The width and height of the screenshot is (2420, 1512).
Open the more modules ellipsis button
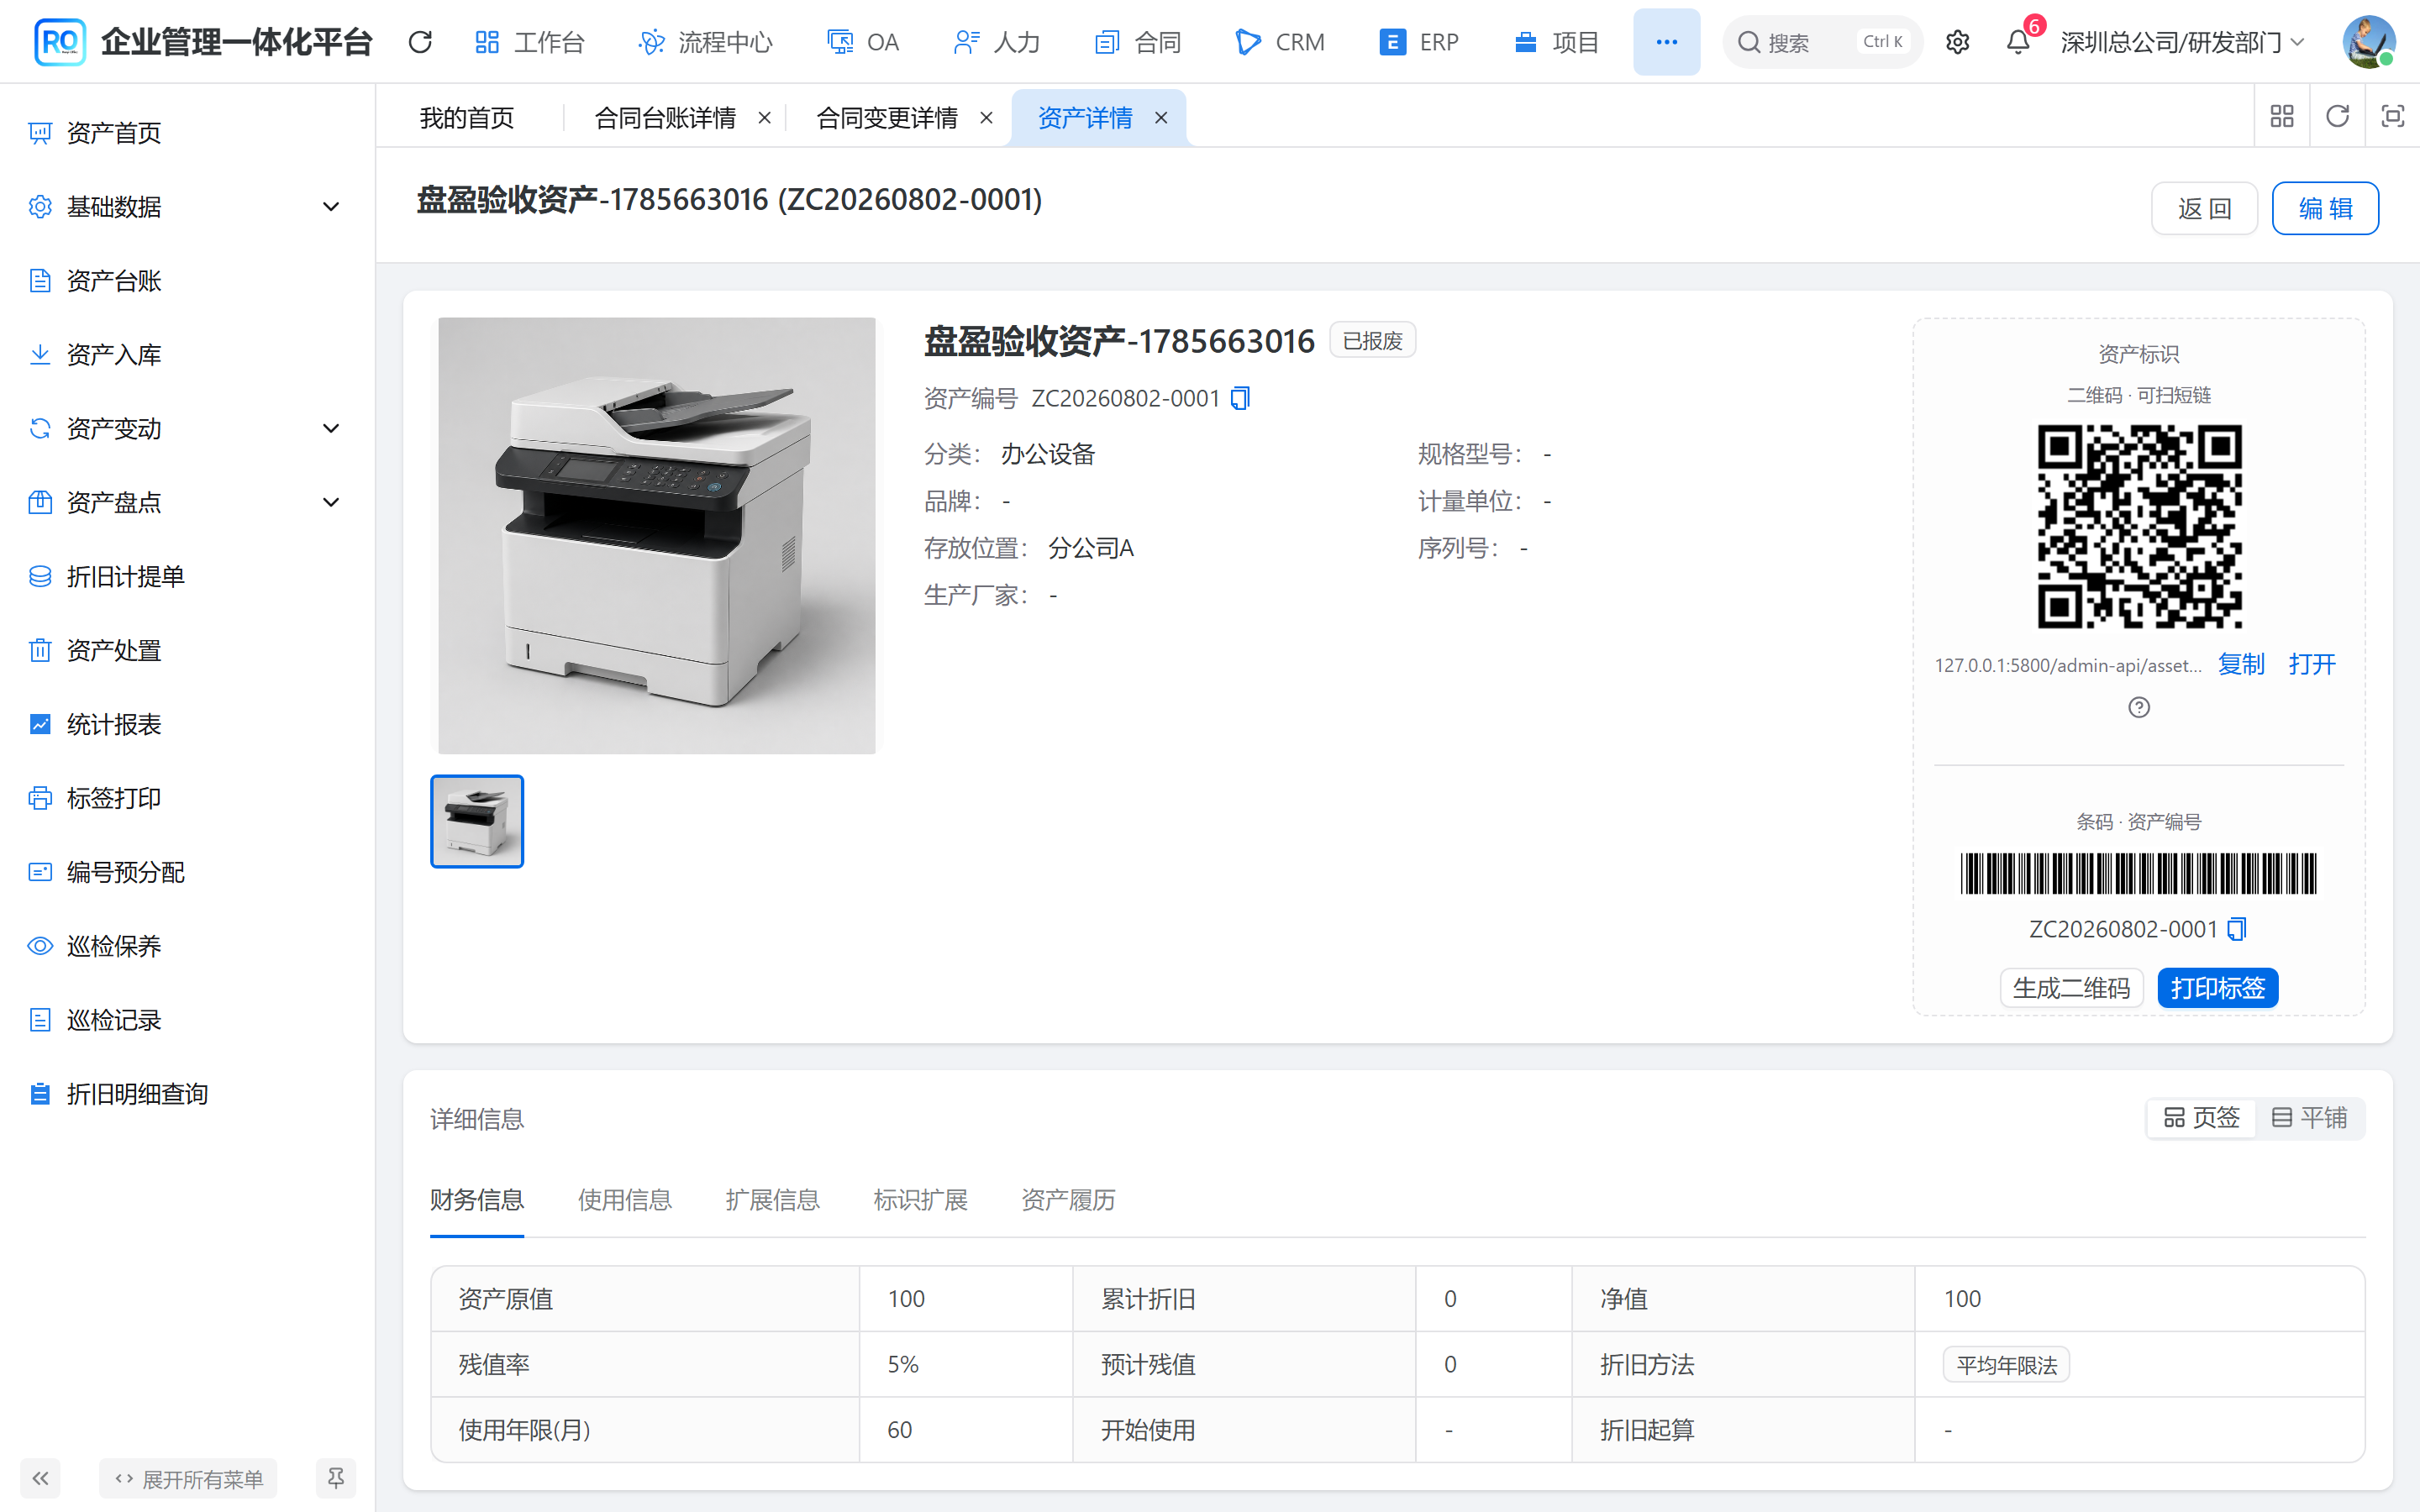1666,42
